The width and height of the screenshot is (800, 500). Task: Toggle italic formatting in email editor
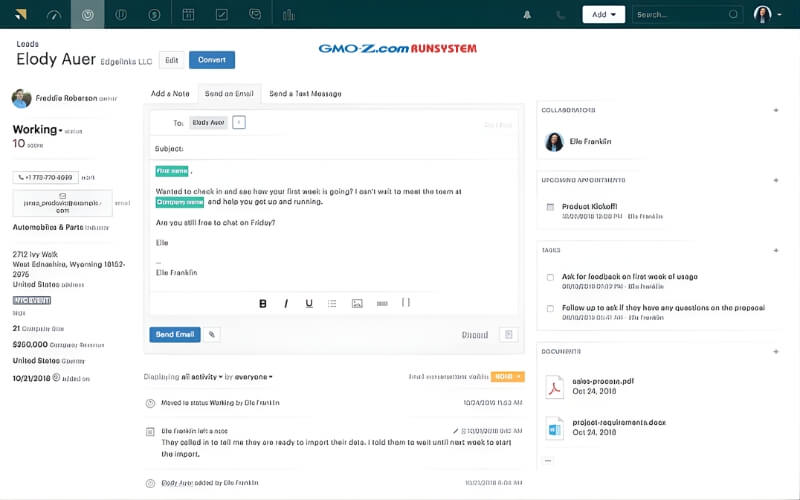pyautogui.click(x=286, y=304)
